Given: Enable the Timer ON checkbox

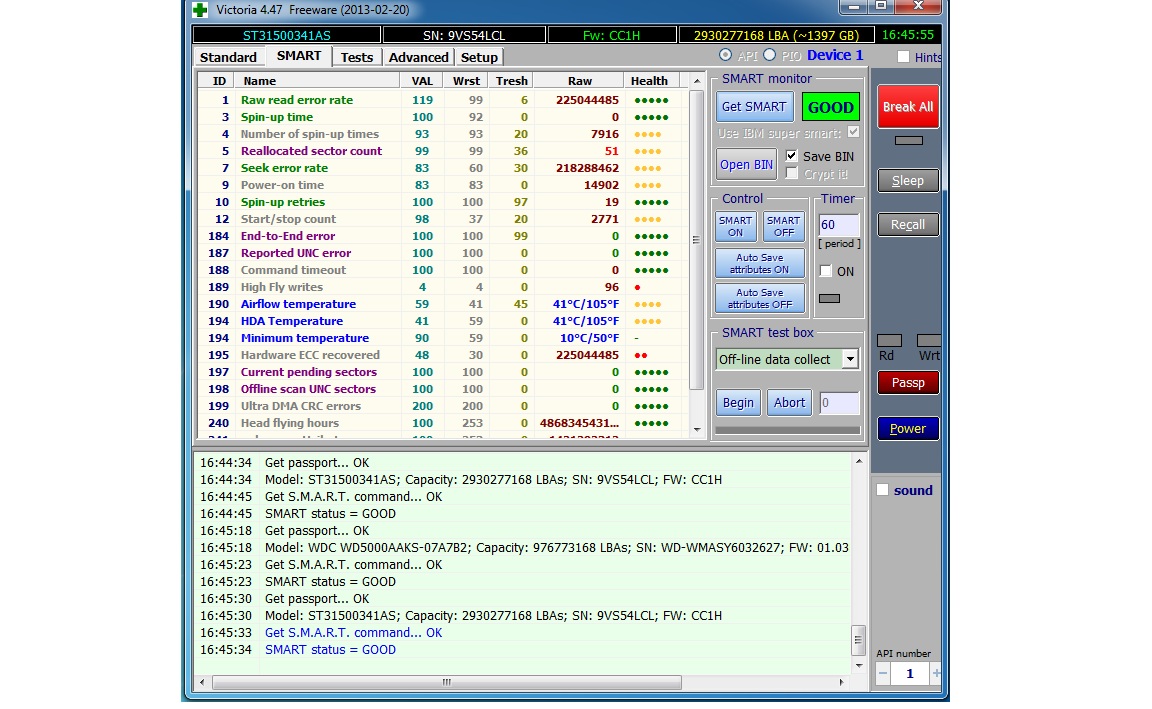Looking at the screenshot, I should pos(826,271).
